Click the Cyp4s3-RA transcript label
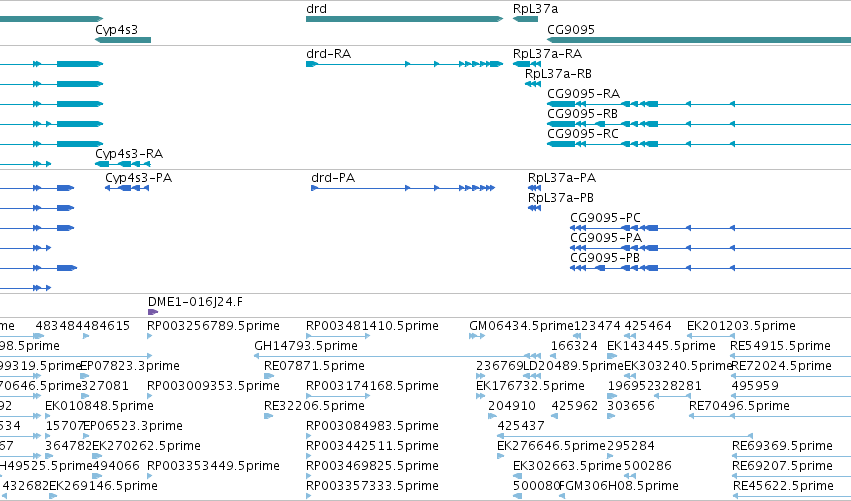The height and width of the screenshot is (501, 851). point(129,154)
